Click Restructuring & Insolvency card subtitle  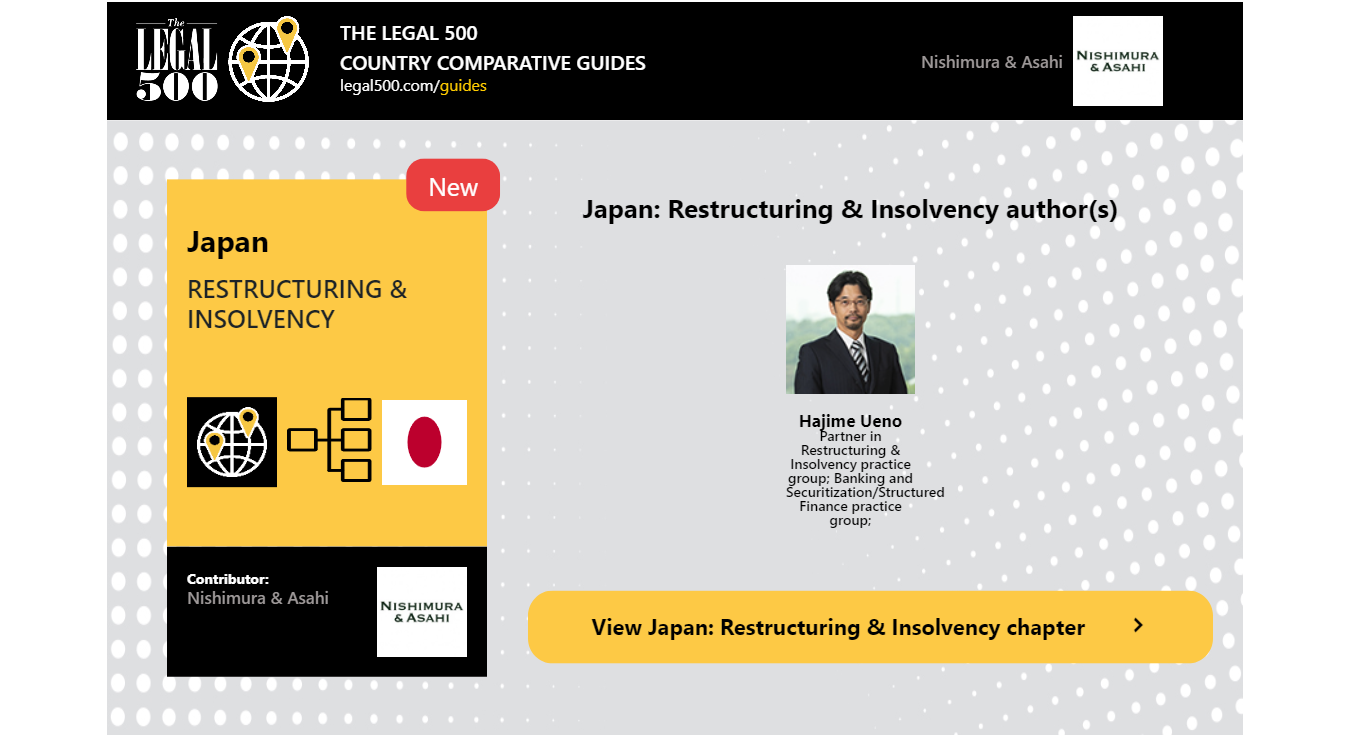297,304
